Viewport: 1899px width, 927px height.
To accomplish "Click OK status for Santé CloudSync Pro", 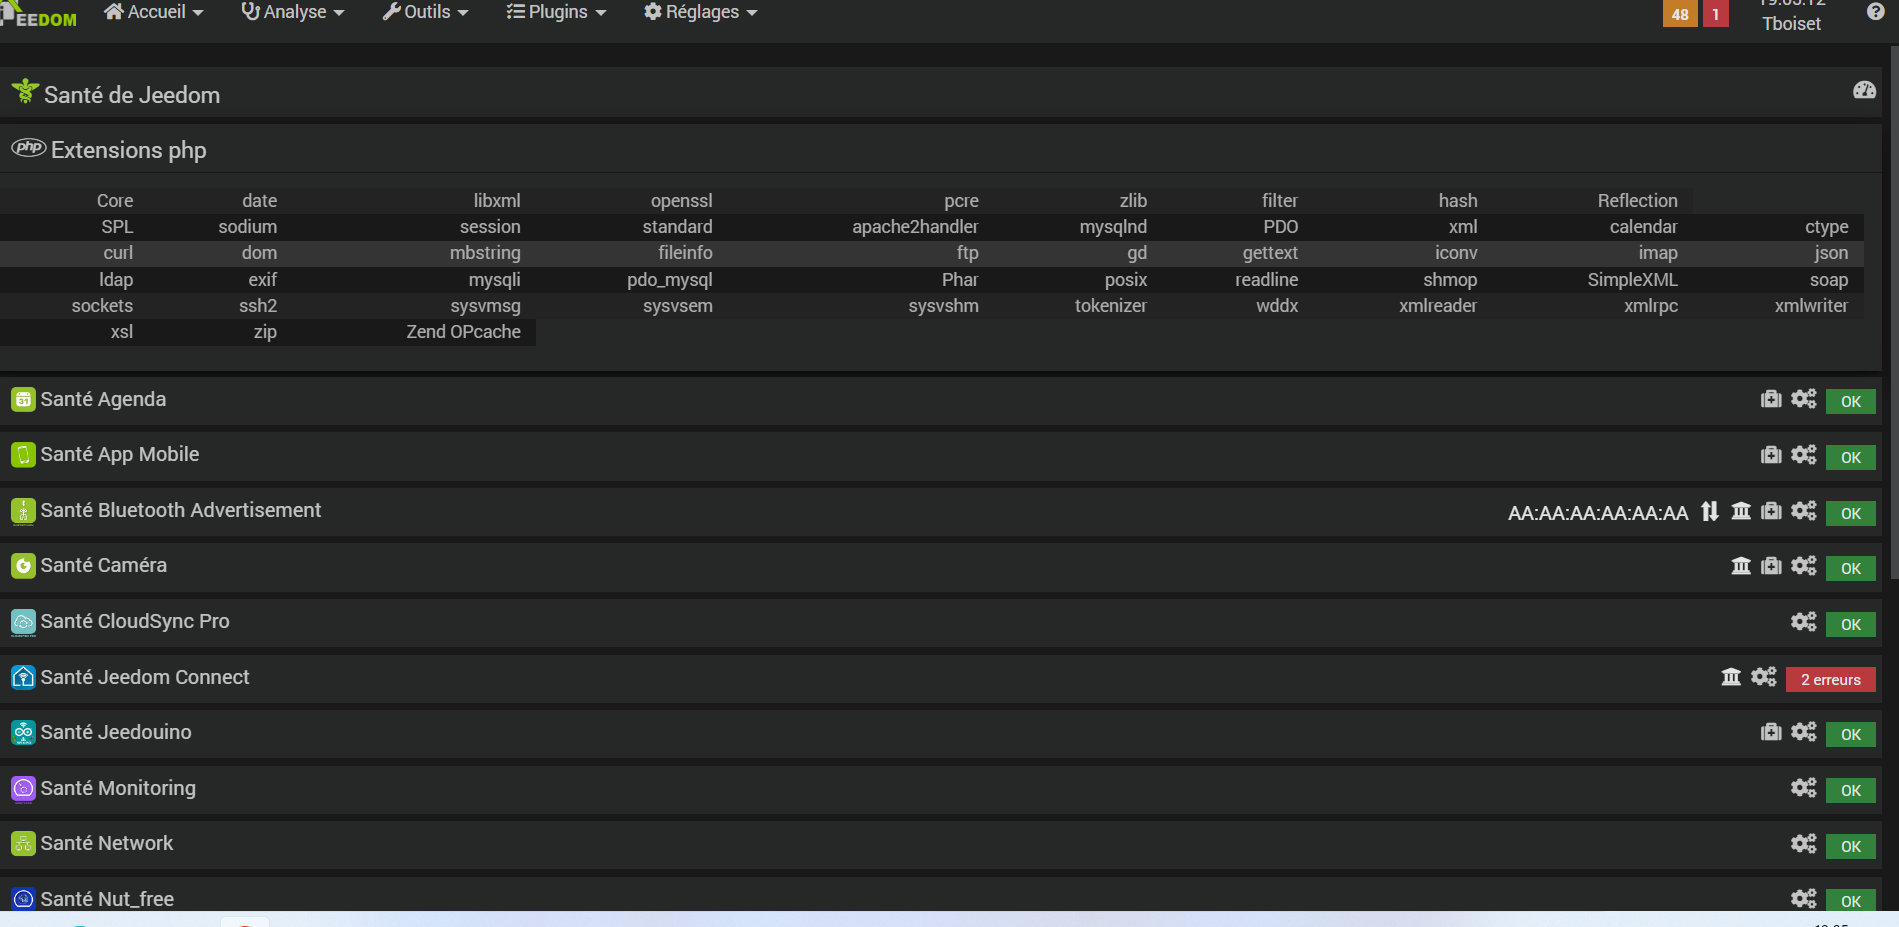I will pos(1851,624).
